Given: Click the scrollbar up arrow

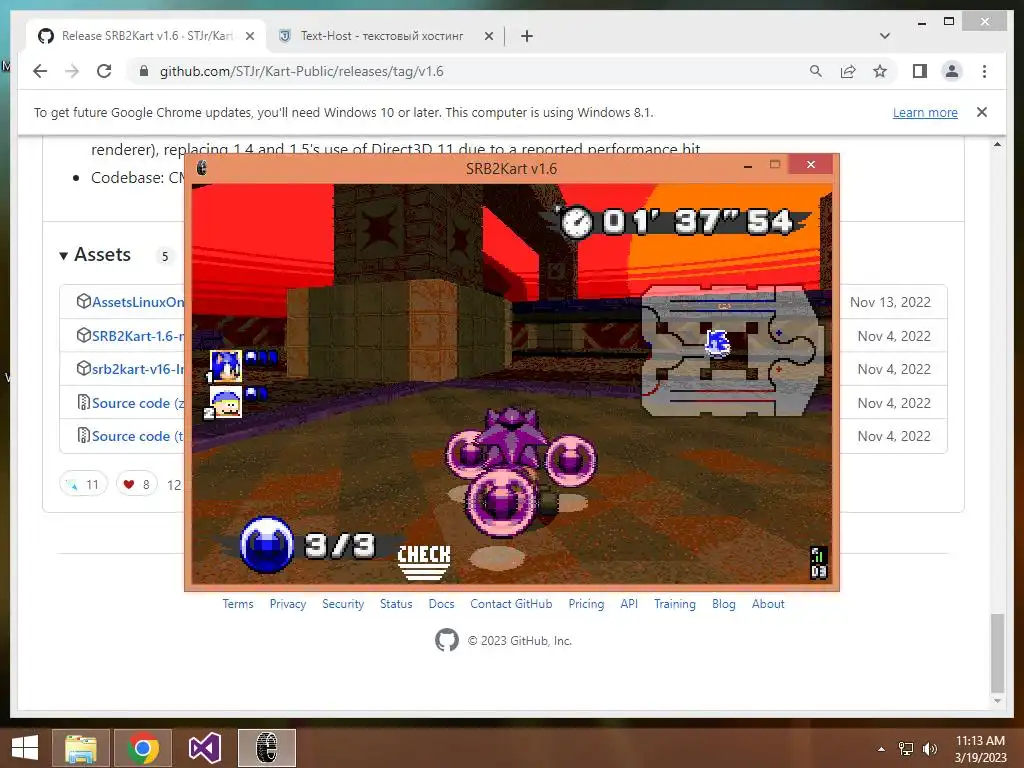Looking at the screenshot, I should [x=997, y=144].
